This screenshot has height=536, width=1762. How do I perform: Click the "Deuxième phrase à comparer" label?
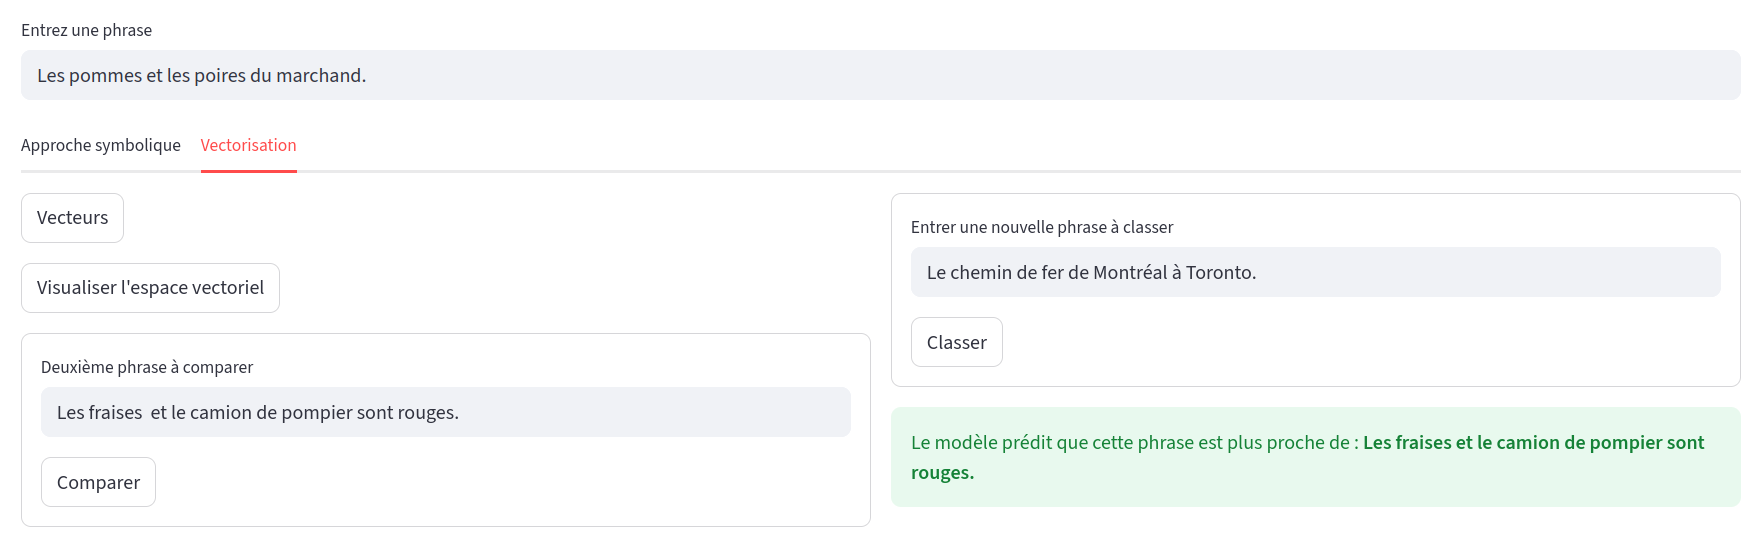tap(147, 367)
